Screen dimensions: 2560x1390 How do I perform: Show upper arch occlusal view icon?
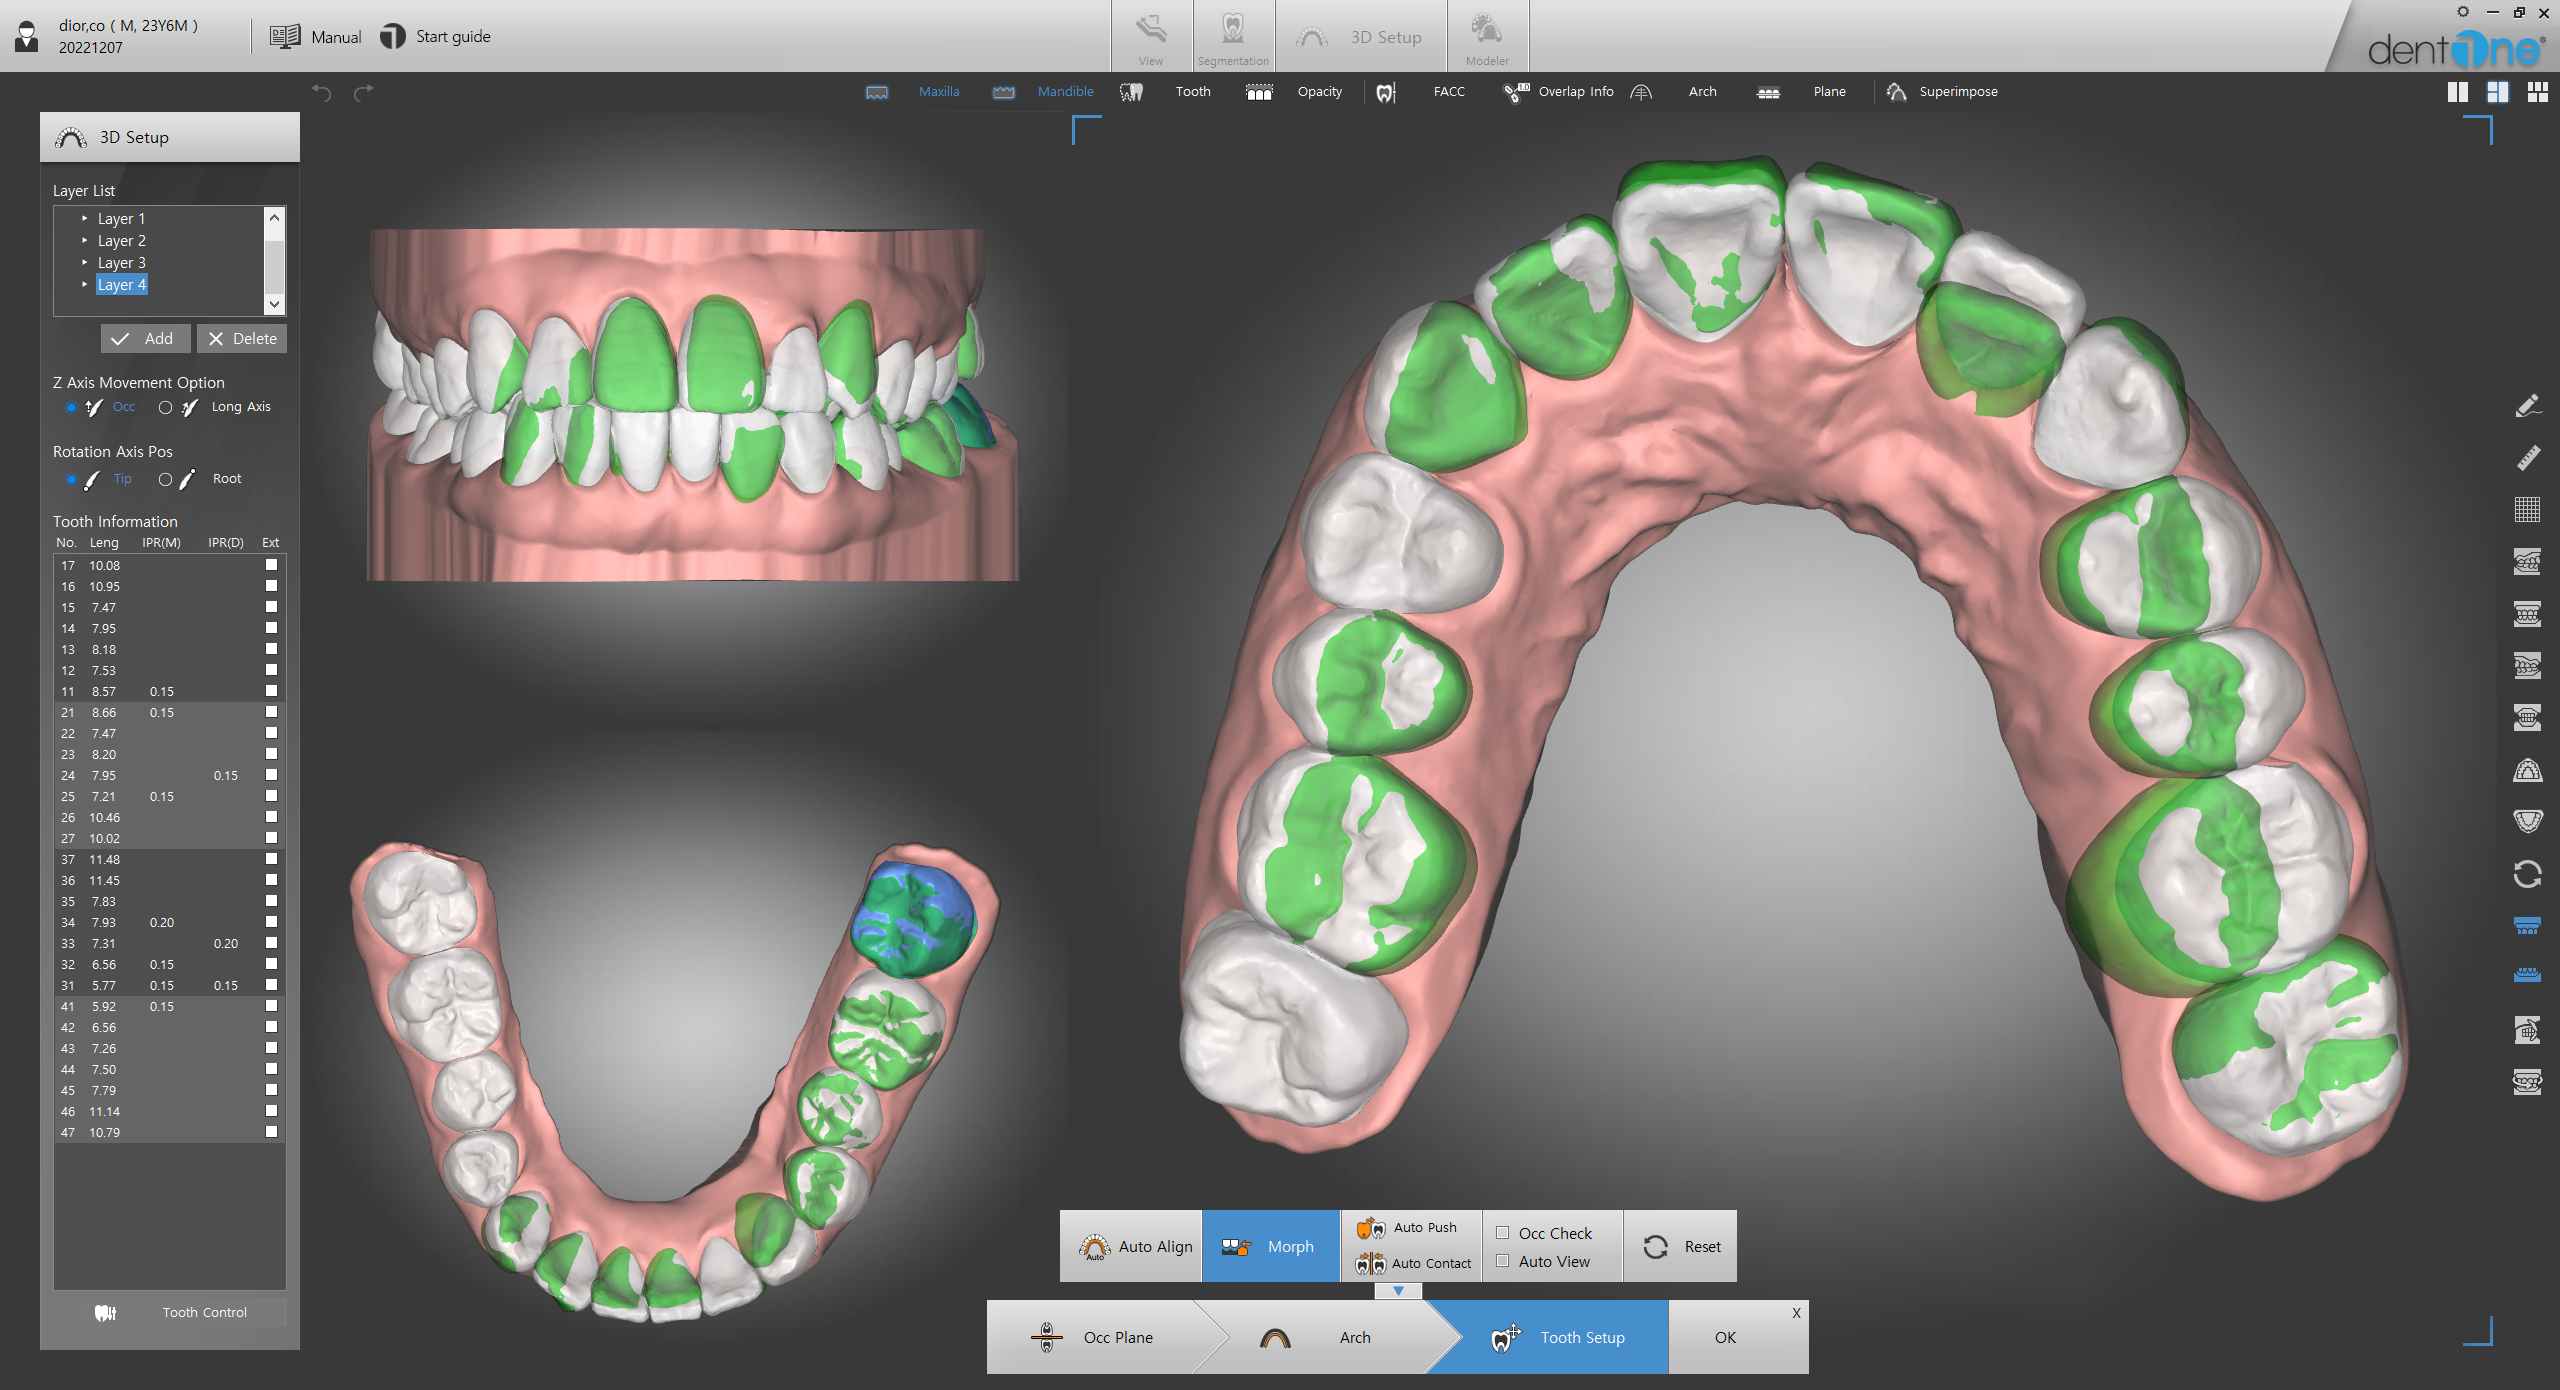tap(2527, 770)
